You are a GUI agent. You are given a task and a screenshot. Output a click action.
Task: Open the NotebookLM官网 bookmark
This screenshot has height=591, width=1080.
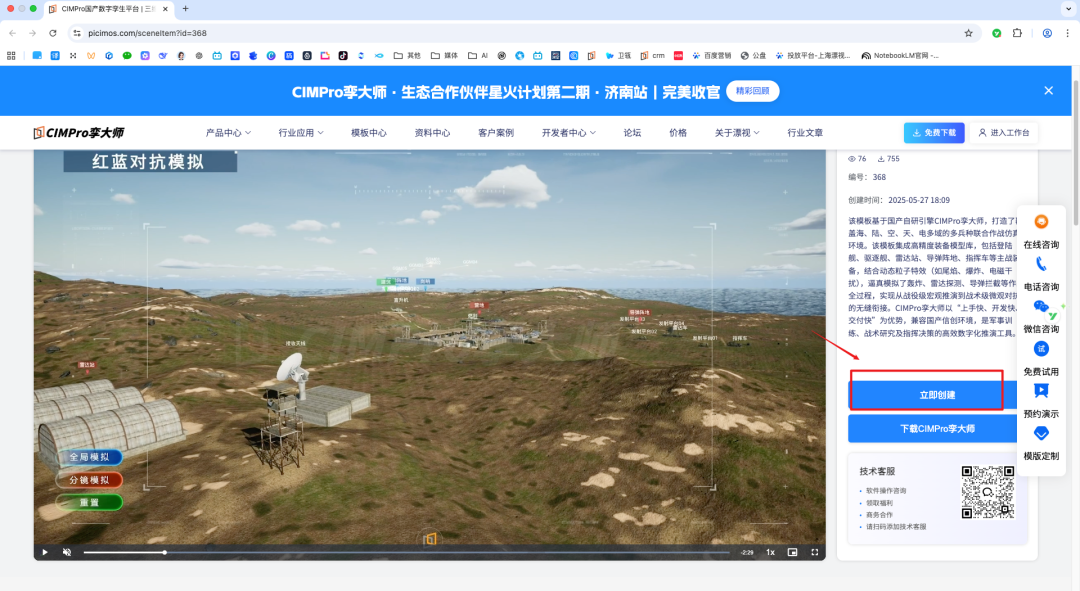coord(900,56)
